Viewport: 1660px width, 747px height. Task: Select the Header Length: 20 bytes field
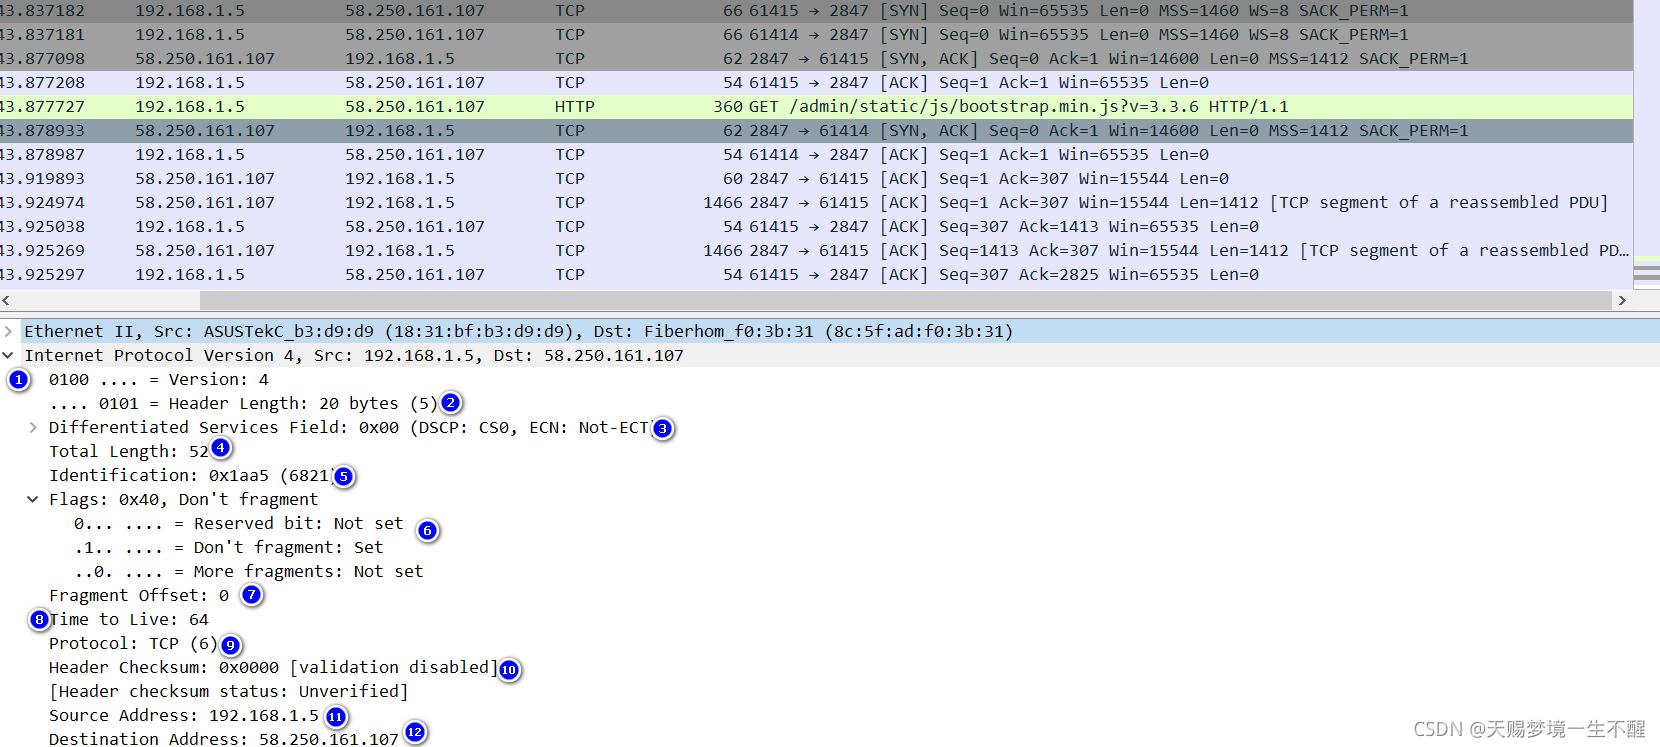tap(243, 403)
